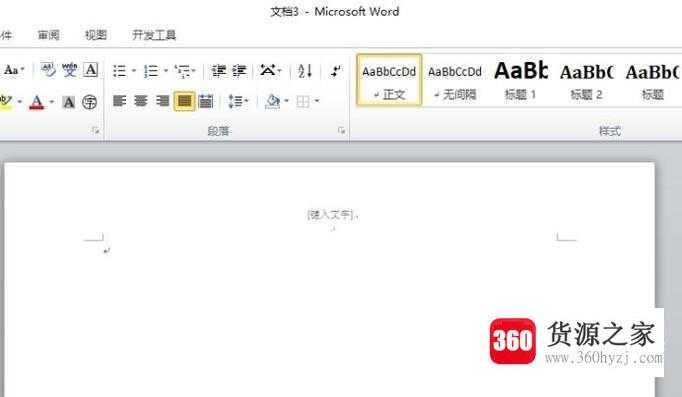
Task: Click the Clear Formatting eraser icon
Action: [48, 70]
